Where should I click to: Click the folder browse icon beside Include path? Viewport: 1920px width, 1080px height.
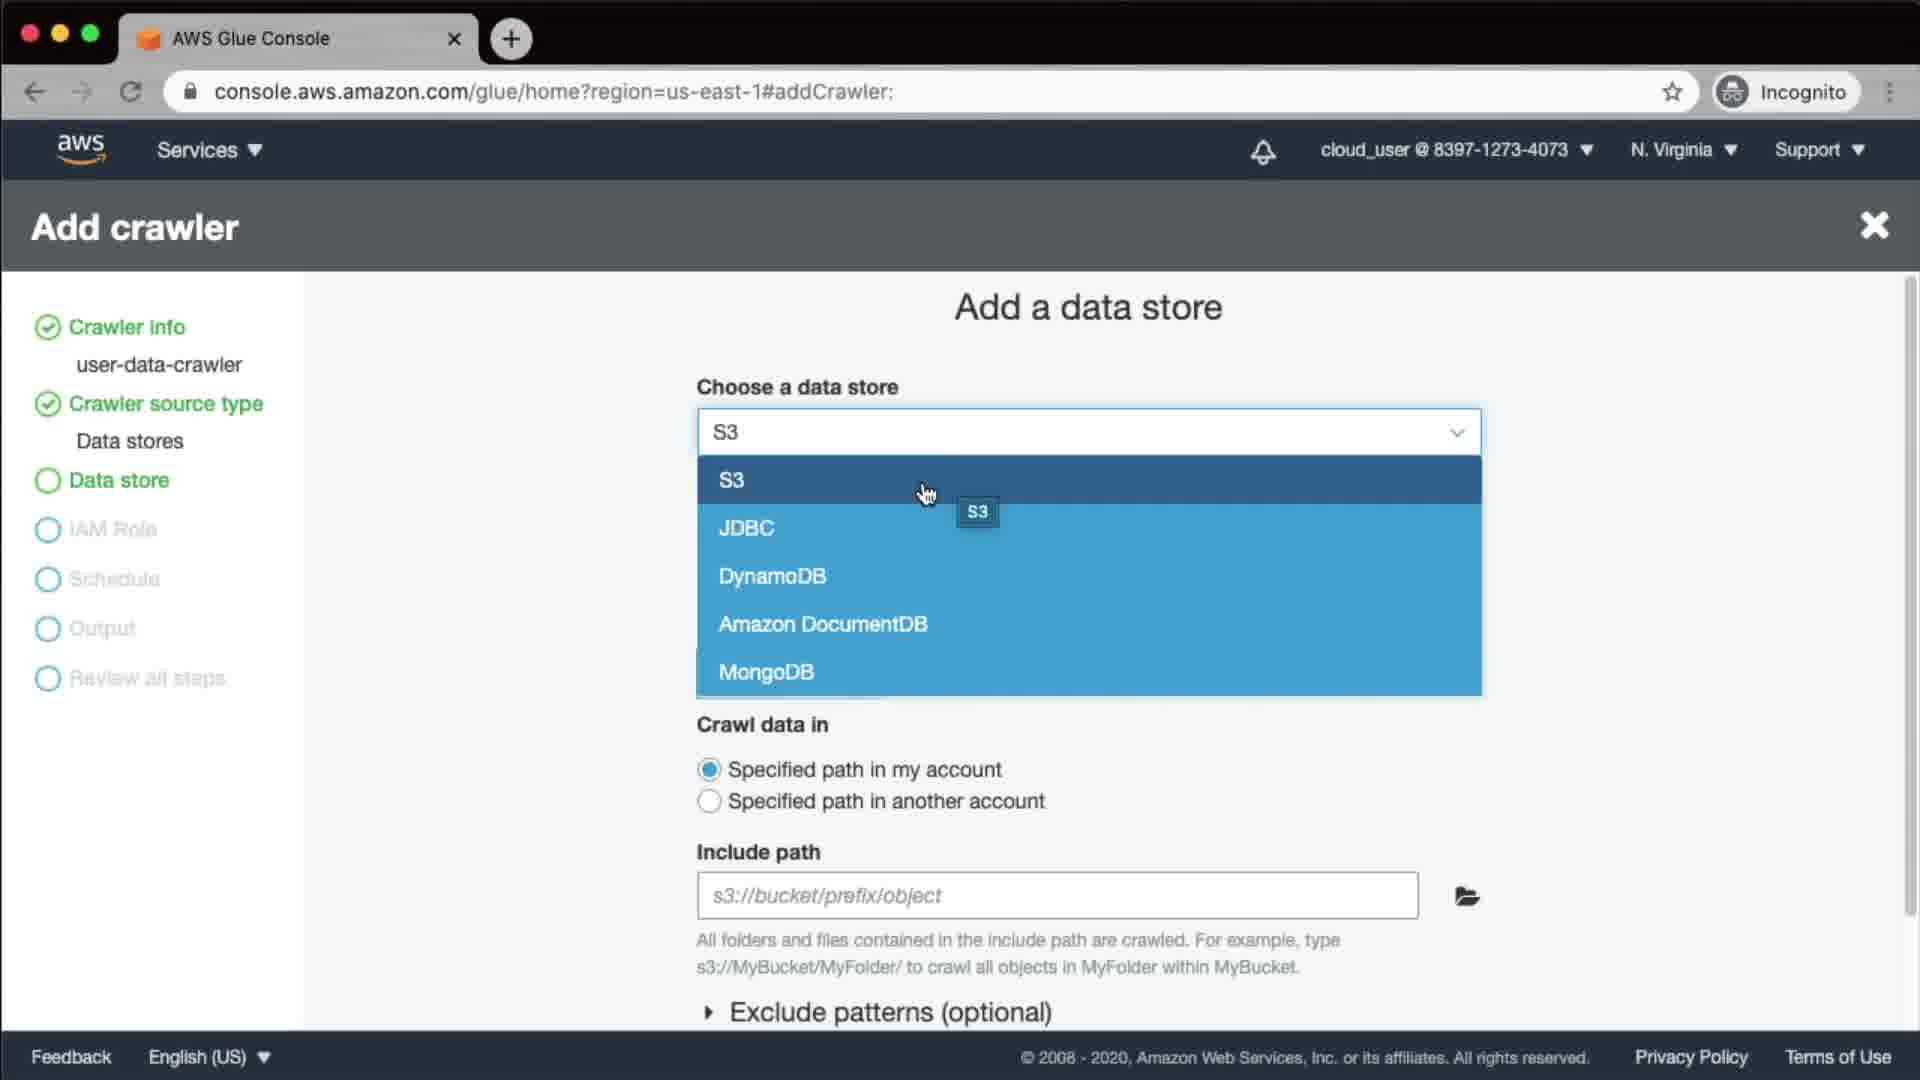[x=1466, y=896]
